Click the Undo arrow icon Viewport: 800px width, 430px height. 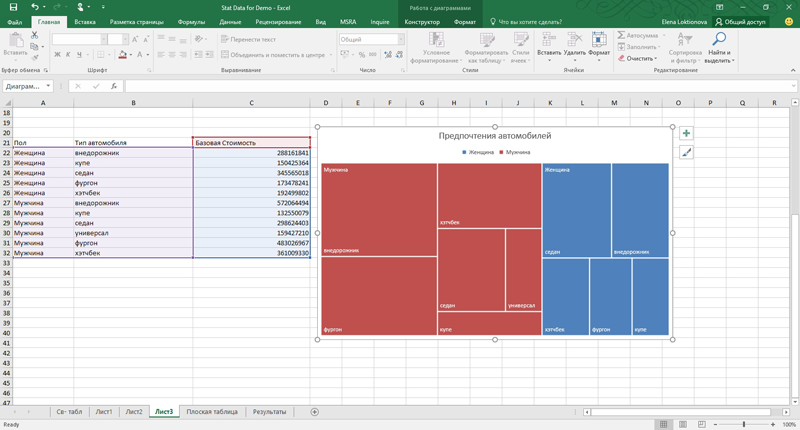(x=35, y=7)
